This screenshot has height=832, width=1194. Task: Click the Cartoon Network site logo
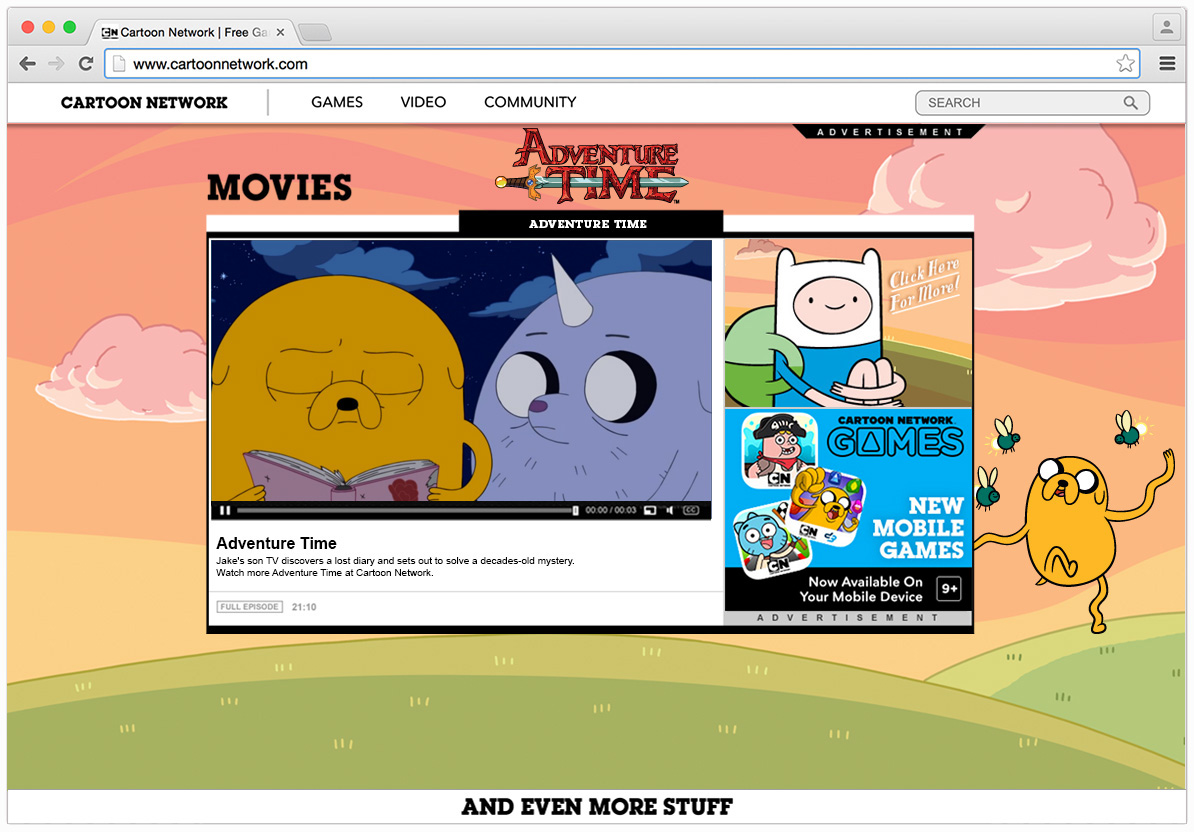(144, 103)
